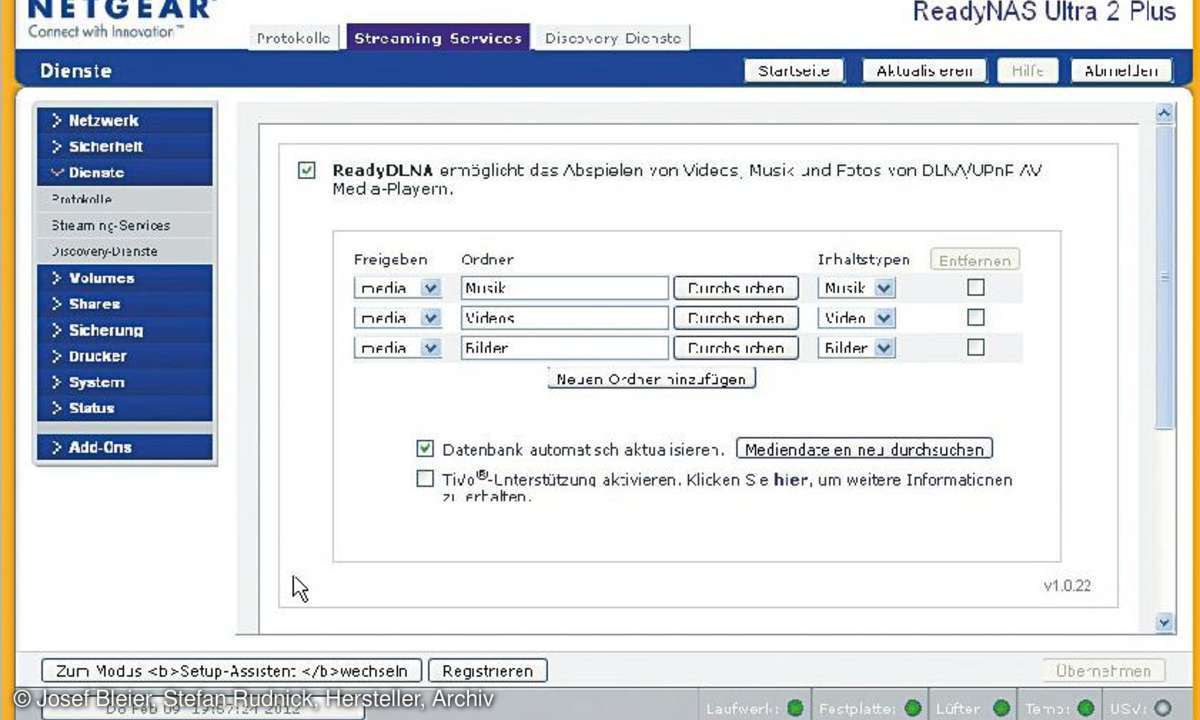Click the Musik folder input field
This screenshot has width=1200, height=720.
[565, 288]
